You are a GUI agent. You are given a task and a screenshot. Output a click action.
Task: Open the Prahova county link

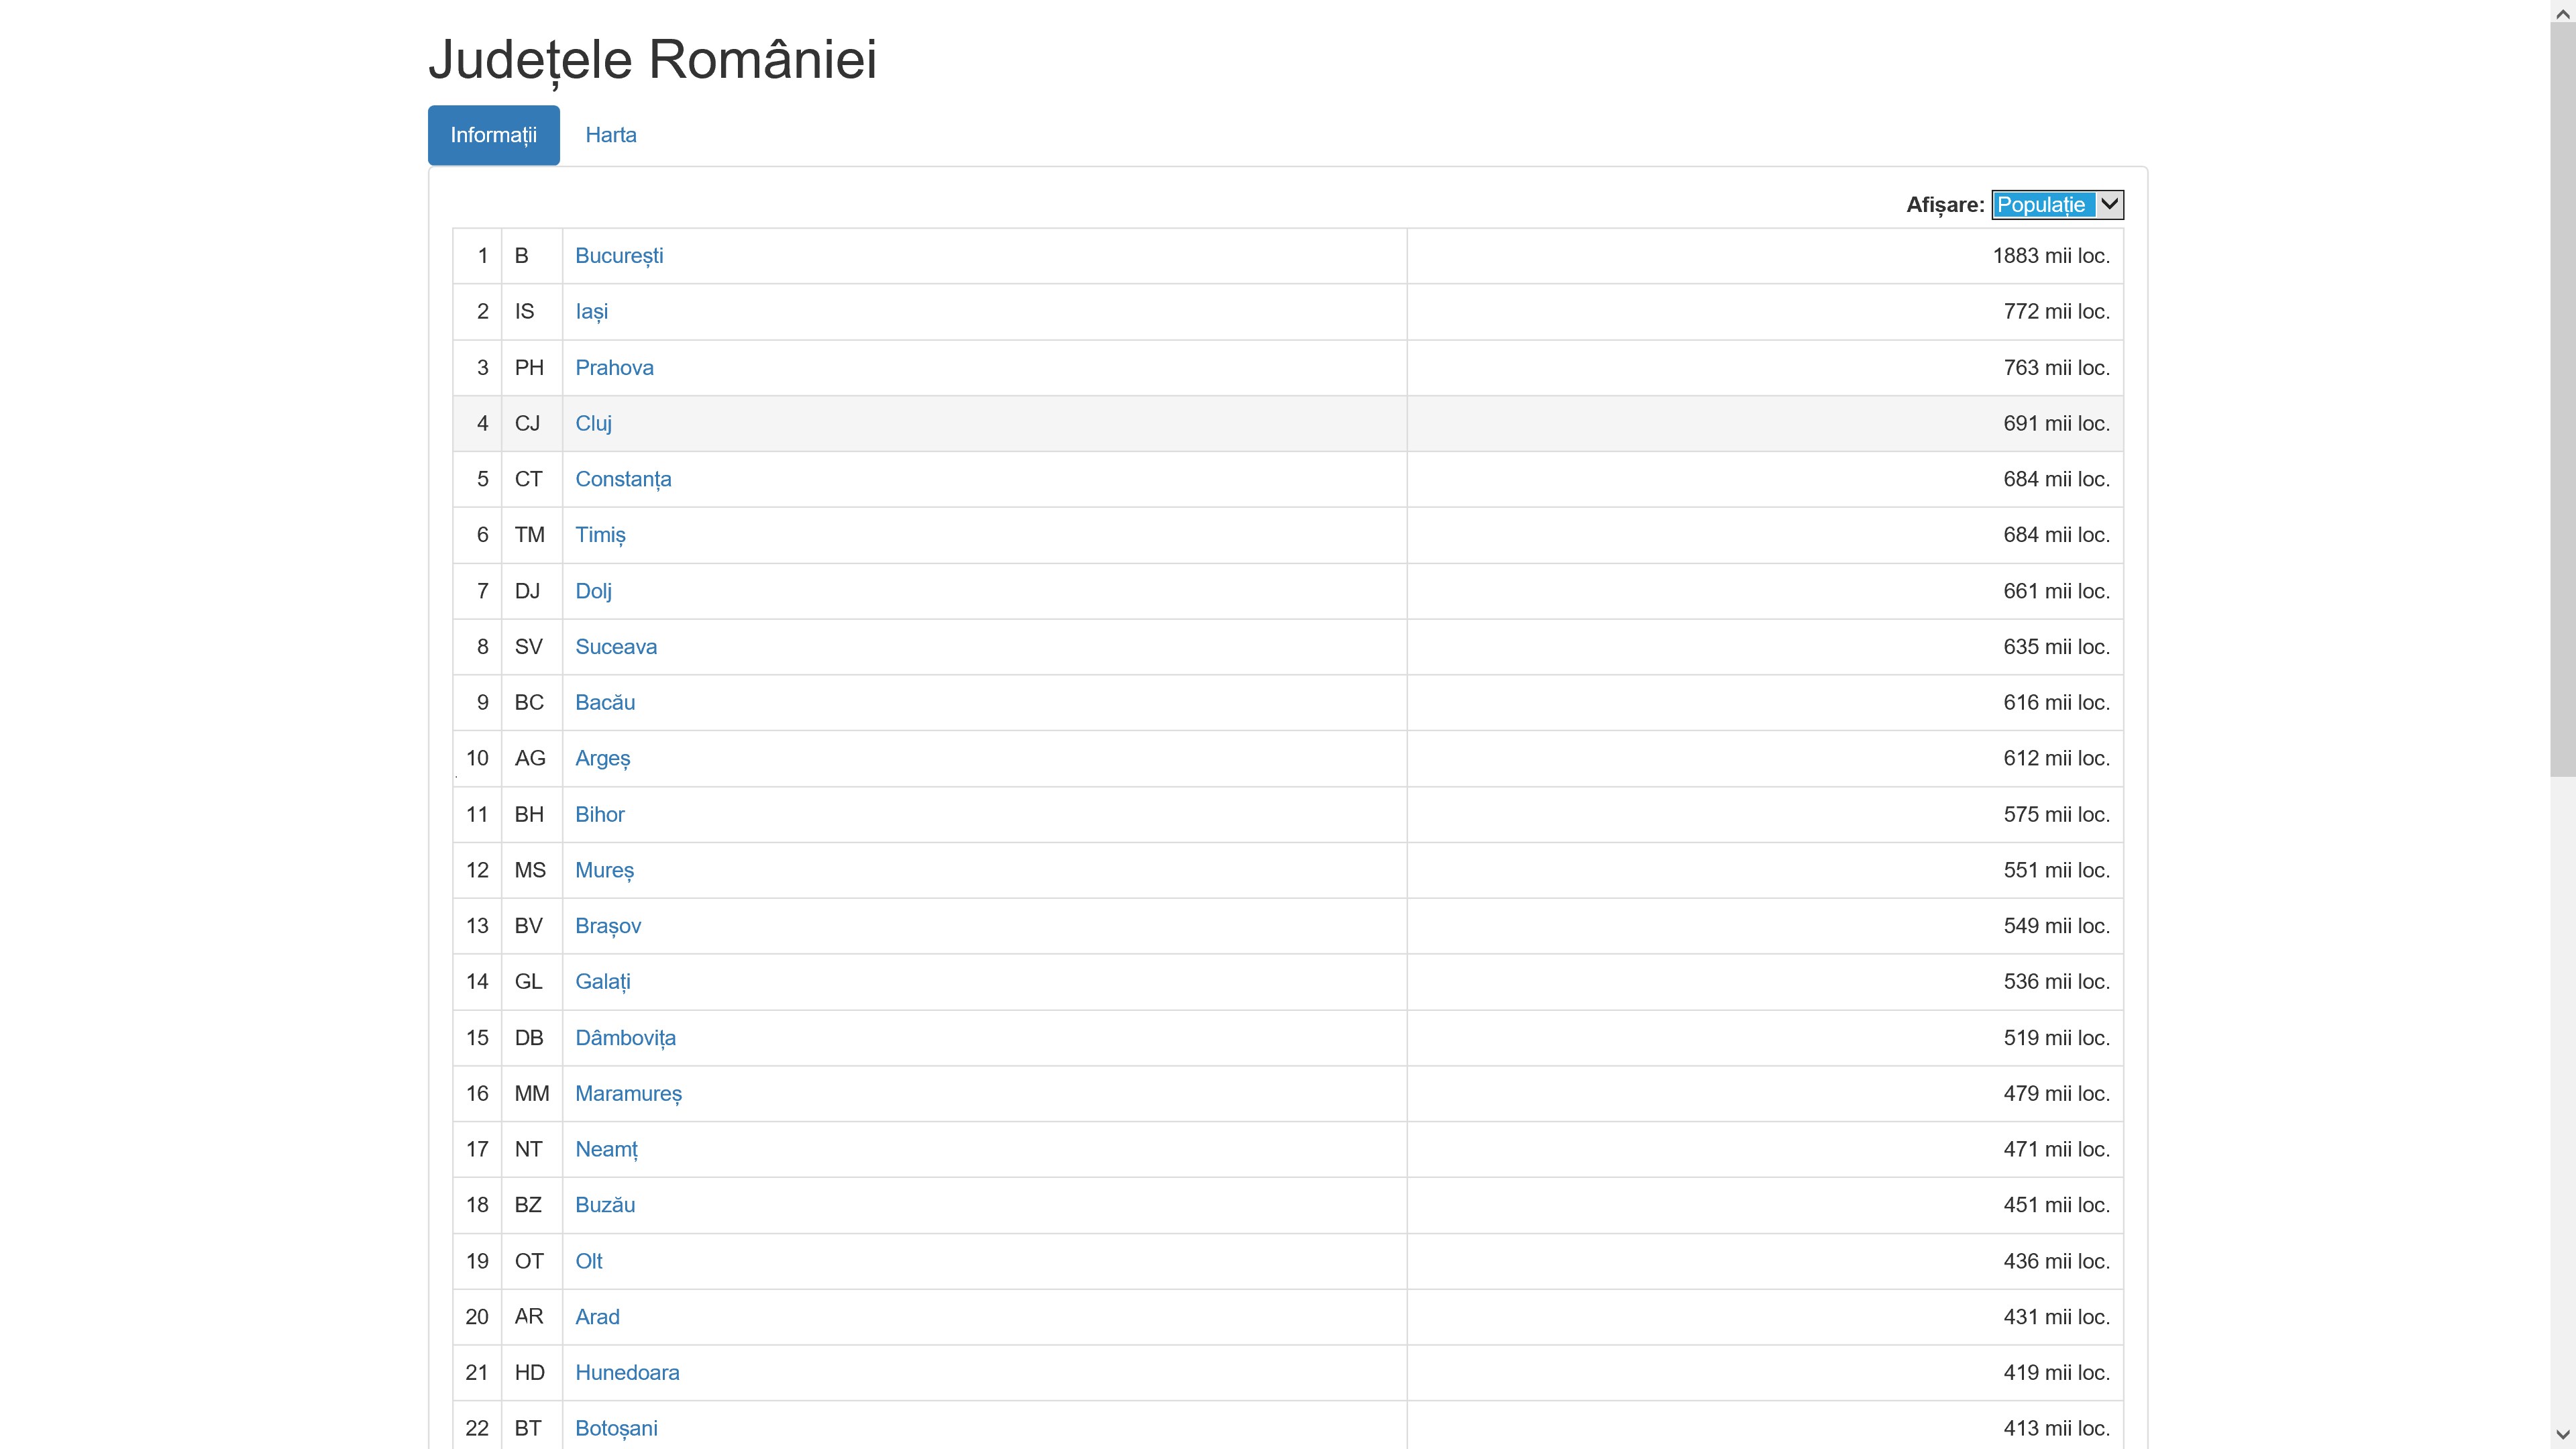(614, 368)
